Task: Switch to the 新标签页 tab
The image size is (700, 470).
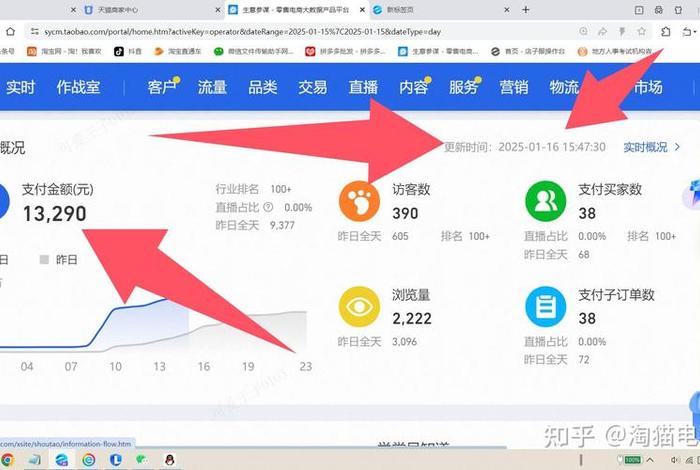Action: [x=442, y=10]
